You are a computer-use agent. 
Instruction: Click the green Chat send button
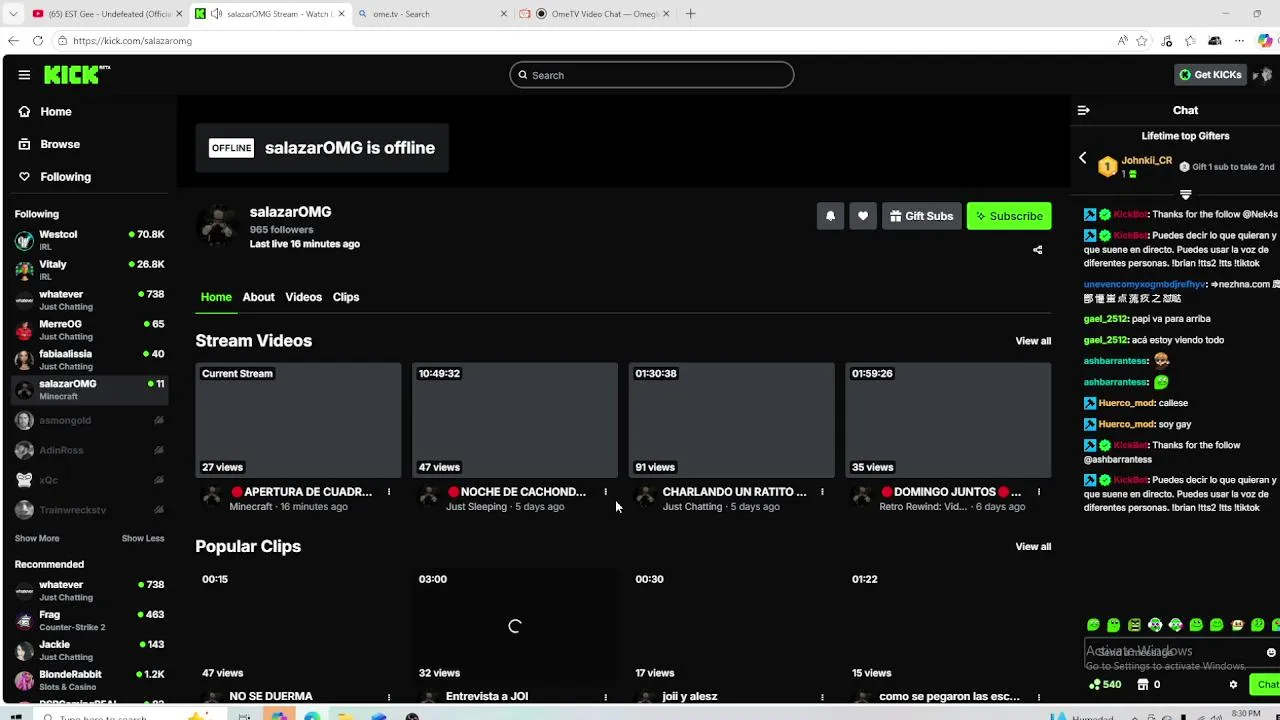(x=1266, y=685)
